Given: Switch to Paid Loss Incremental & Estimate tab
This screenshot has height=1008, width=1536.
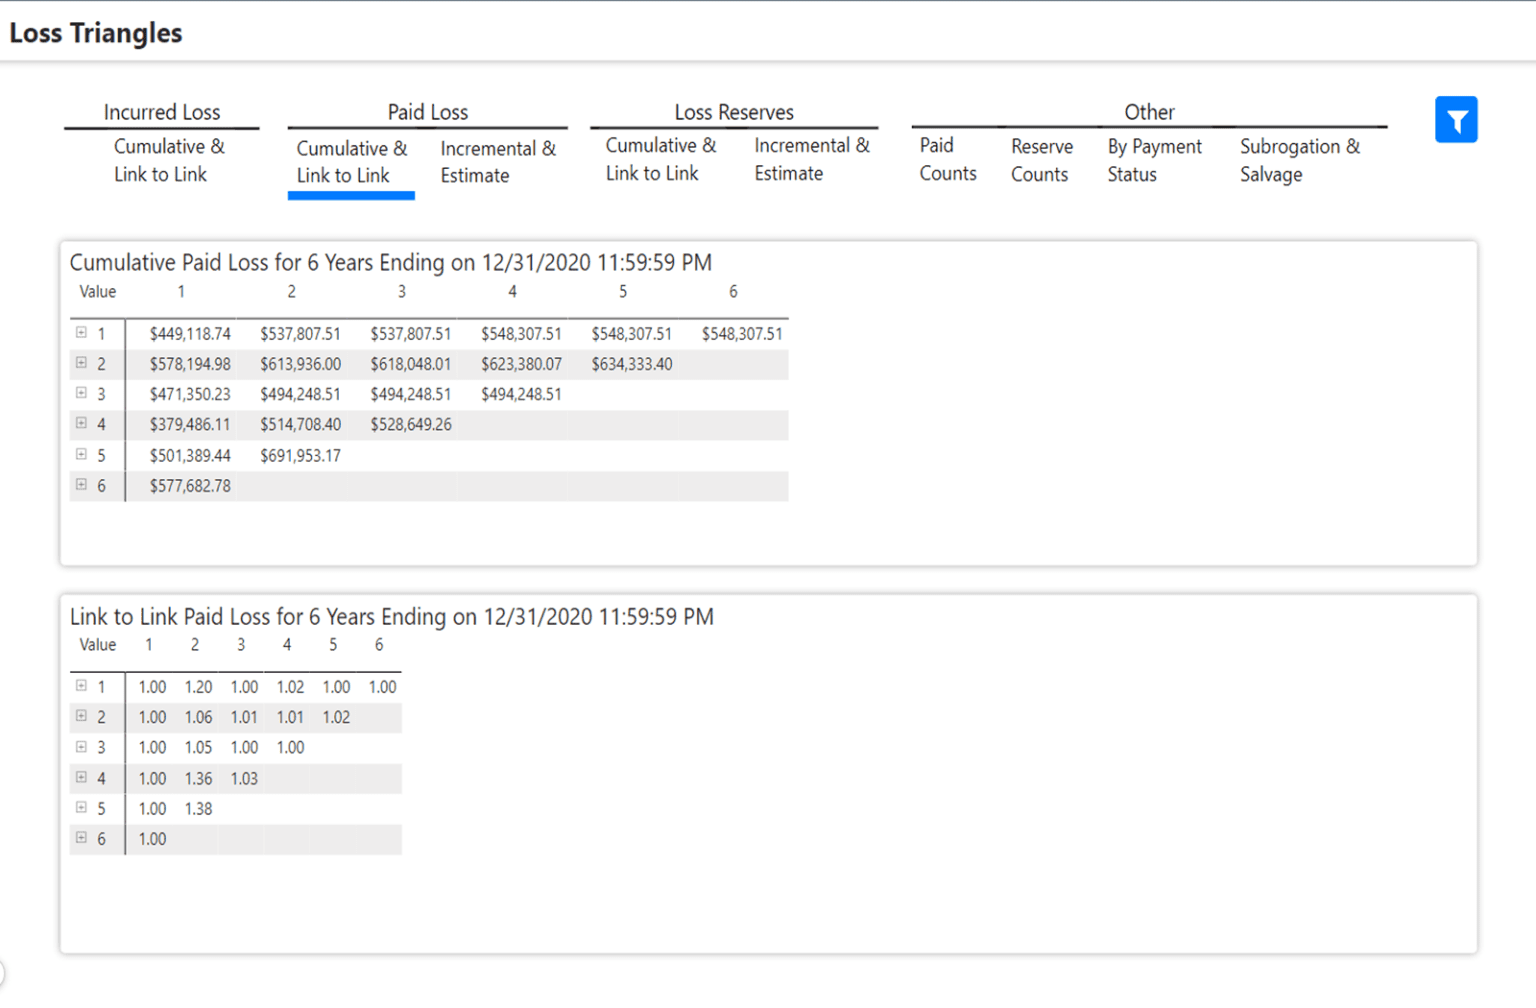Looking at the screenshot, I should [497, 162].
